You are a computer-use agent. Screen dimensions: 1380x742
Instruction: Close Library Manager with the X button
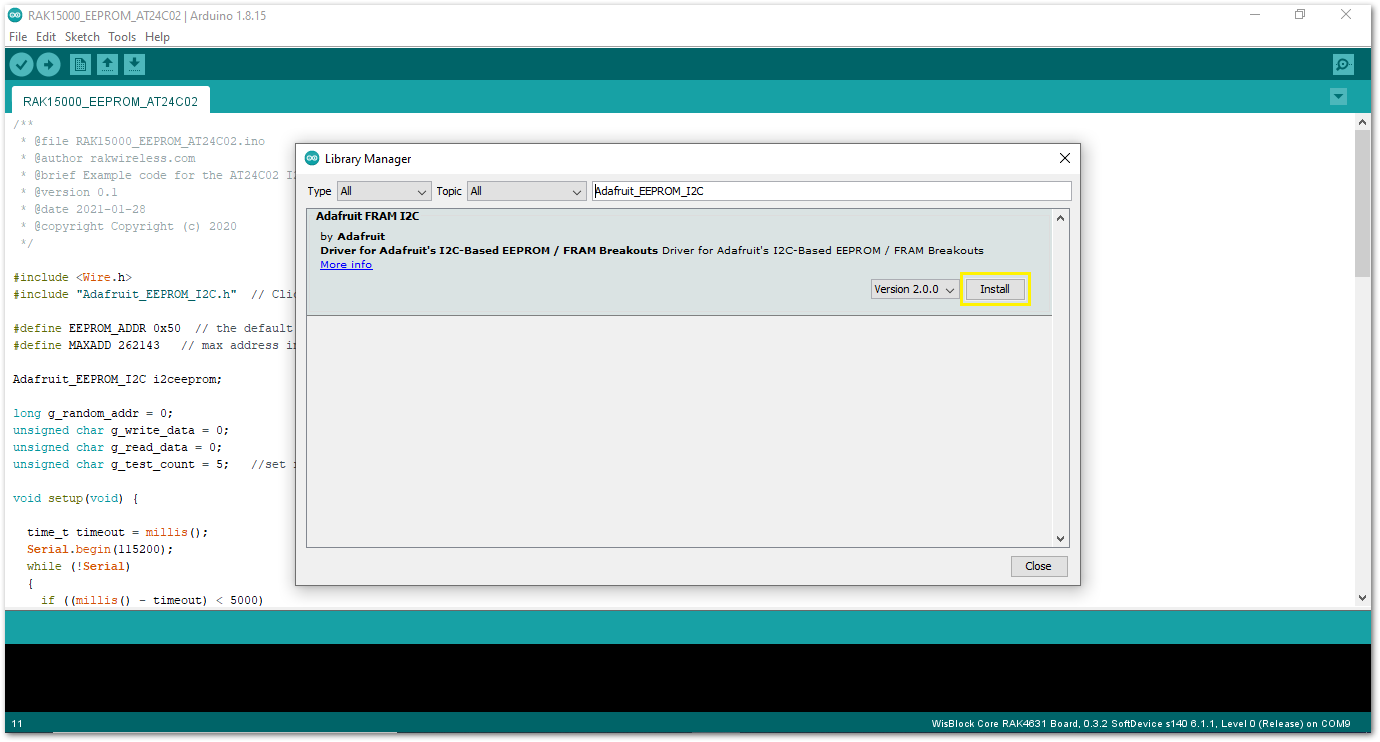[x=1065, y=158]
